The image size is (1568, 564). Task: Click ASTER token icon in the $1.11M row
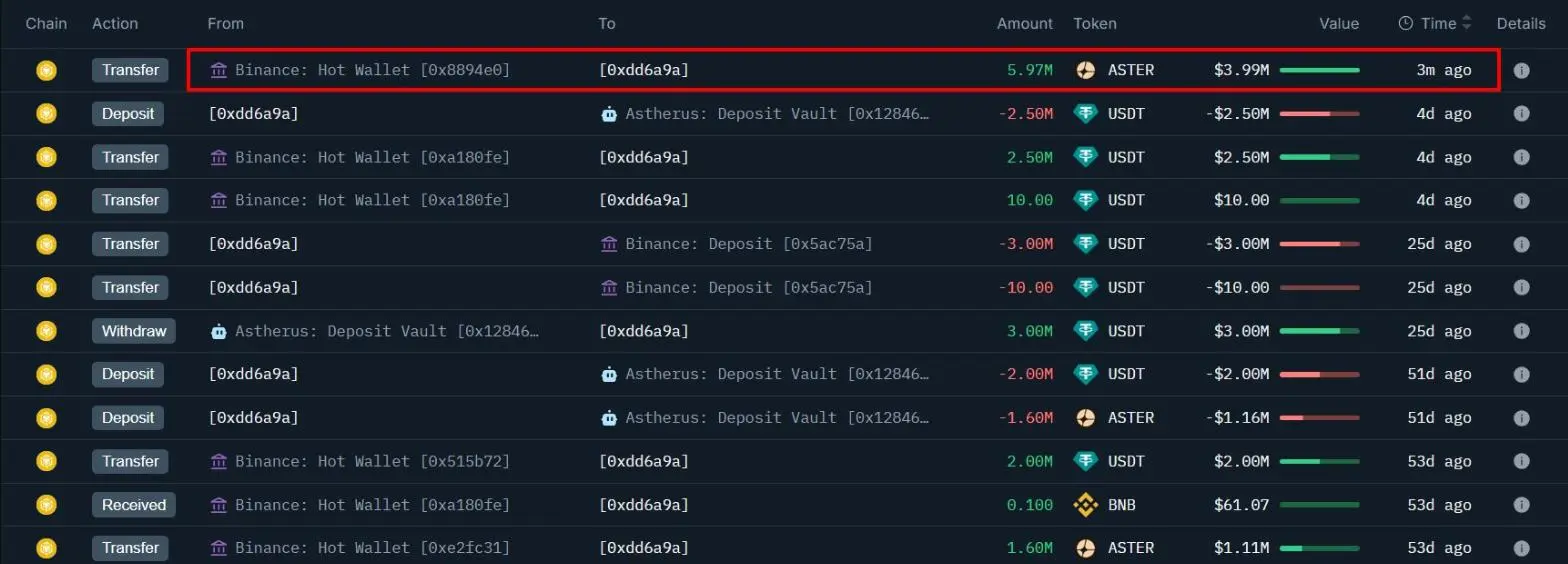point(1085,548)
